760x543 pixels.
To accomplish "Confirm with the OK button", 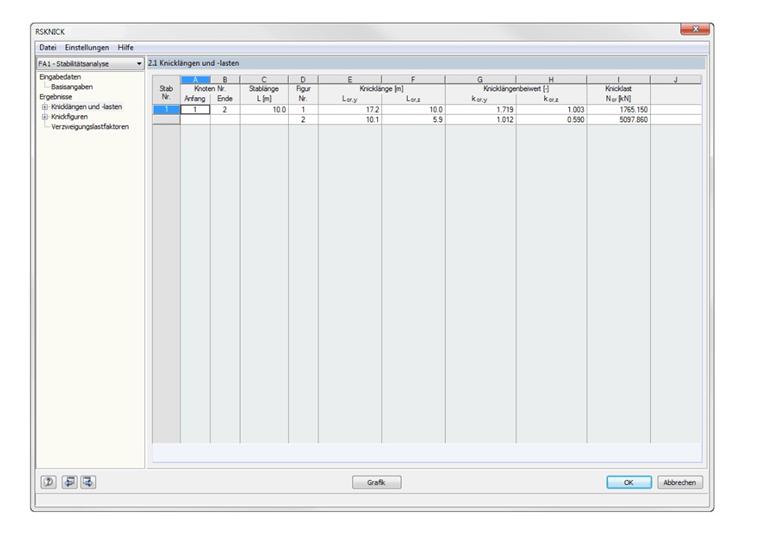I will pyautogui.click(x=629, y=482).
